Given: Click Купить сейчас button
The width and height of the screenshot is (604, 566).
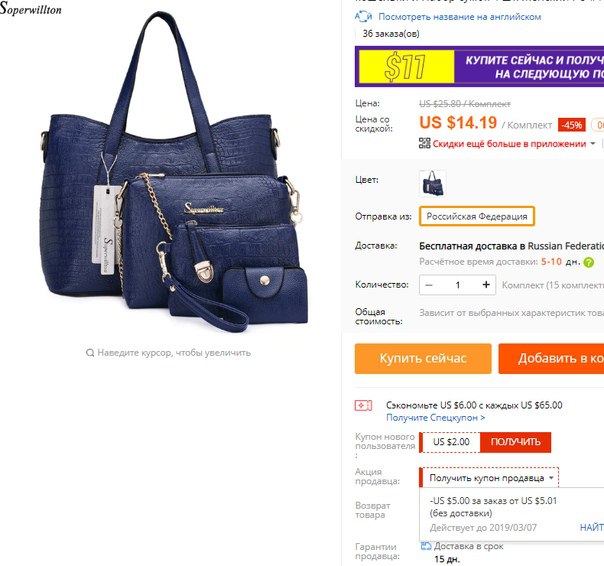Looking at the screenshot, I should [x=423, y=359].
